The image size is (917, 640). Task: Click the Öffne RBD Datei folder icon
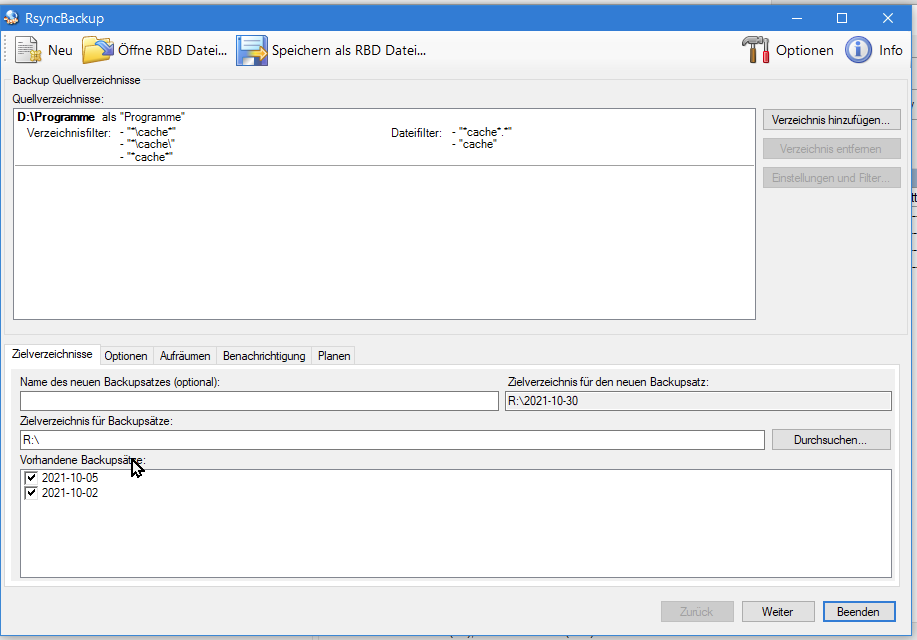[97, 50]
